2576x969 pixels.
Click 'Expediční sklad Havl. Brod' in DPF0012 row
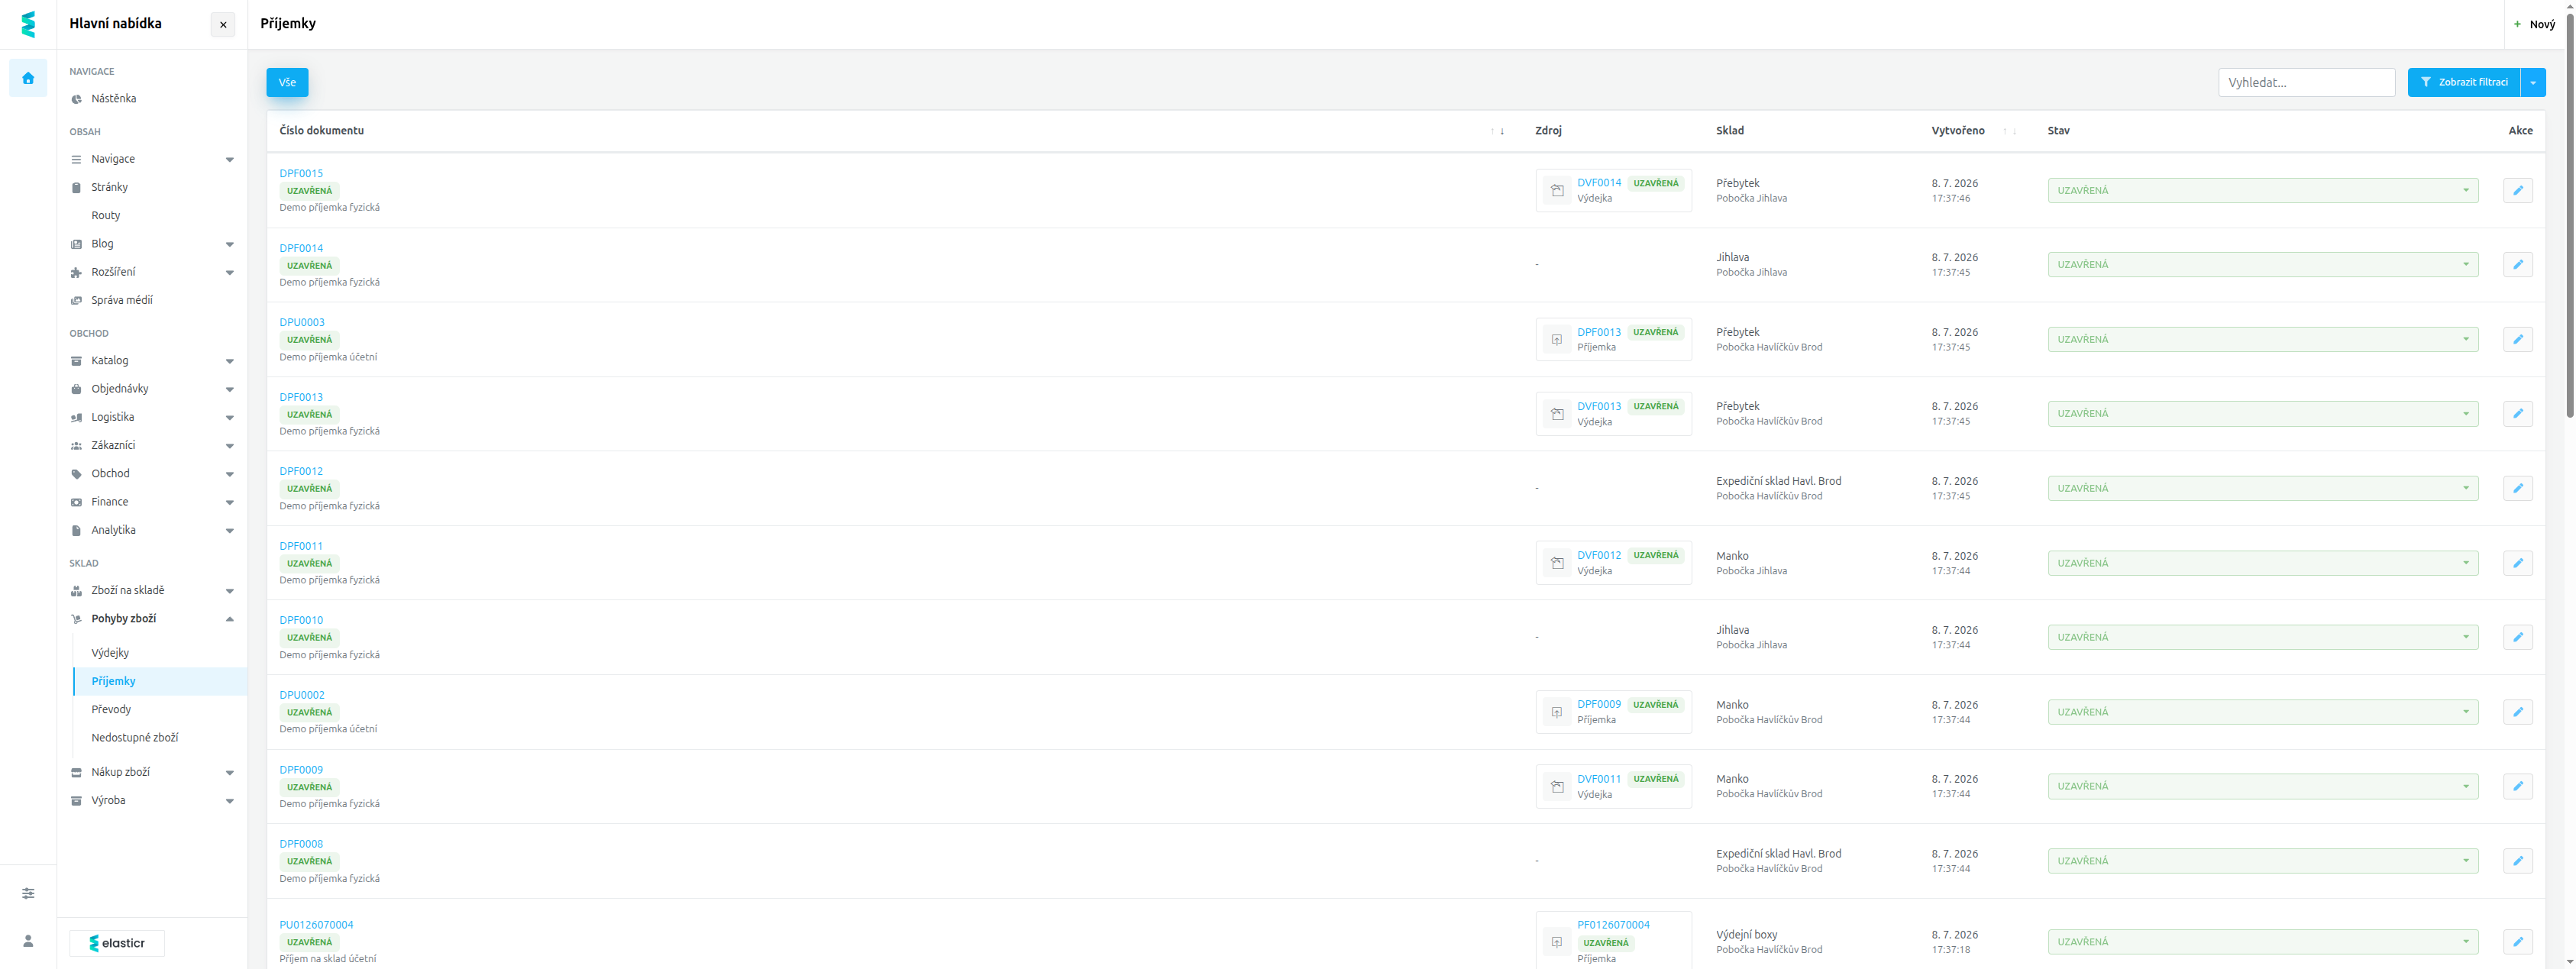tap(1778, 481)
